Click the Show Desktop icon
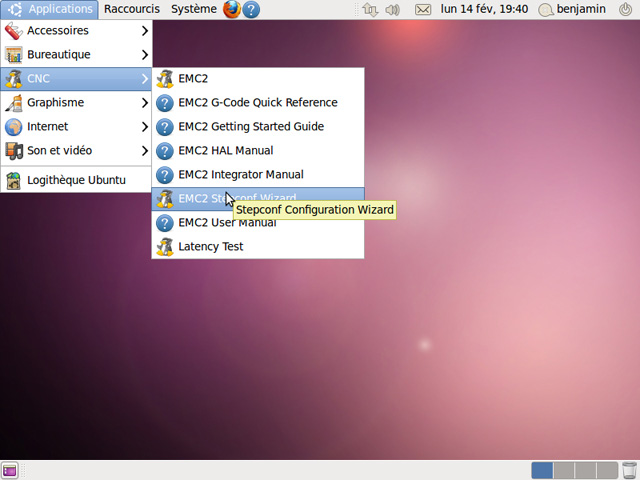 10,470
